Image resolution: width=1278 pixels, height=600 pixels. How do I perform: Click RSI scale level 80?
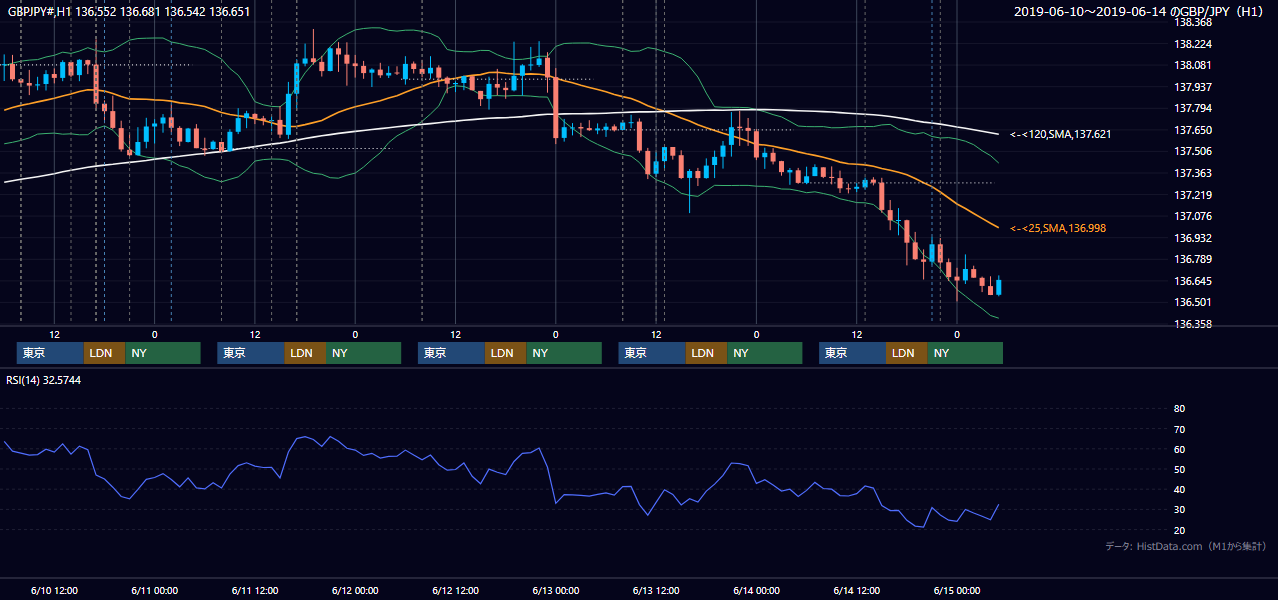pos(1179,409)
